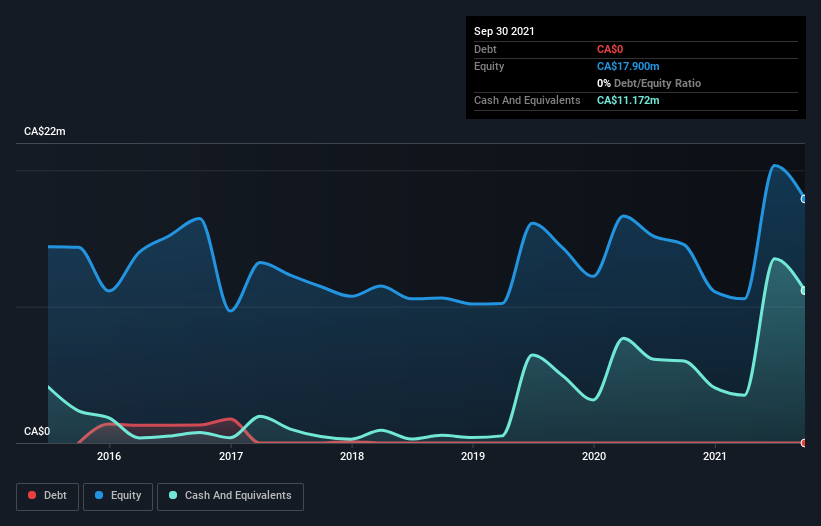Toggle the Debt series legend button

click(x=47, y=496)
